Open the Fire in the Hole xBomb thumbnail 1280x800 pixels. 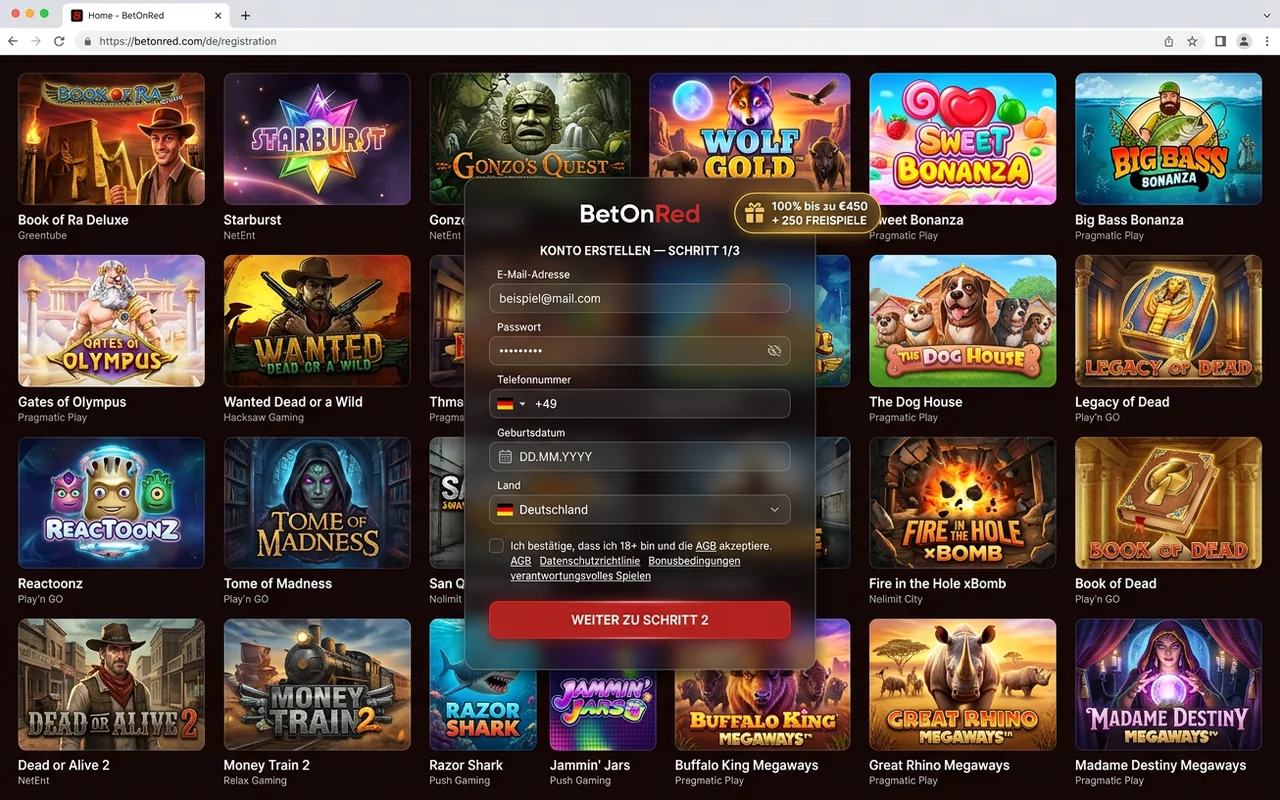click(962, 503)
